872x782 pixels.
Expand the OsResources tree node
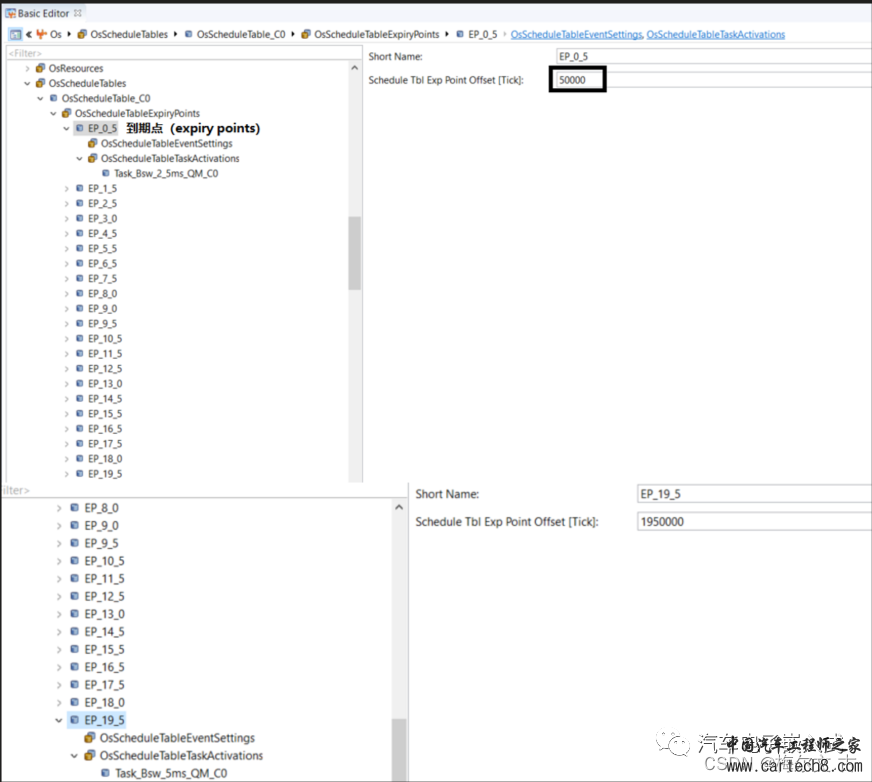coord(27,68)
